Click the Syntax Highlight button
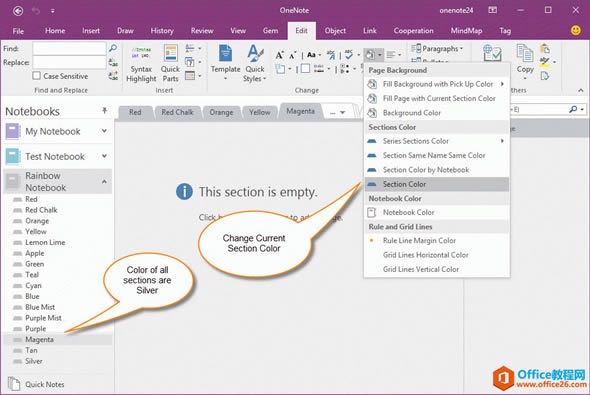 141,64
